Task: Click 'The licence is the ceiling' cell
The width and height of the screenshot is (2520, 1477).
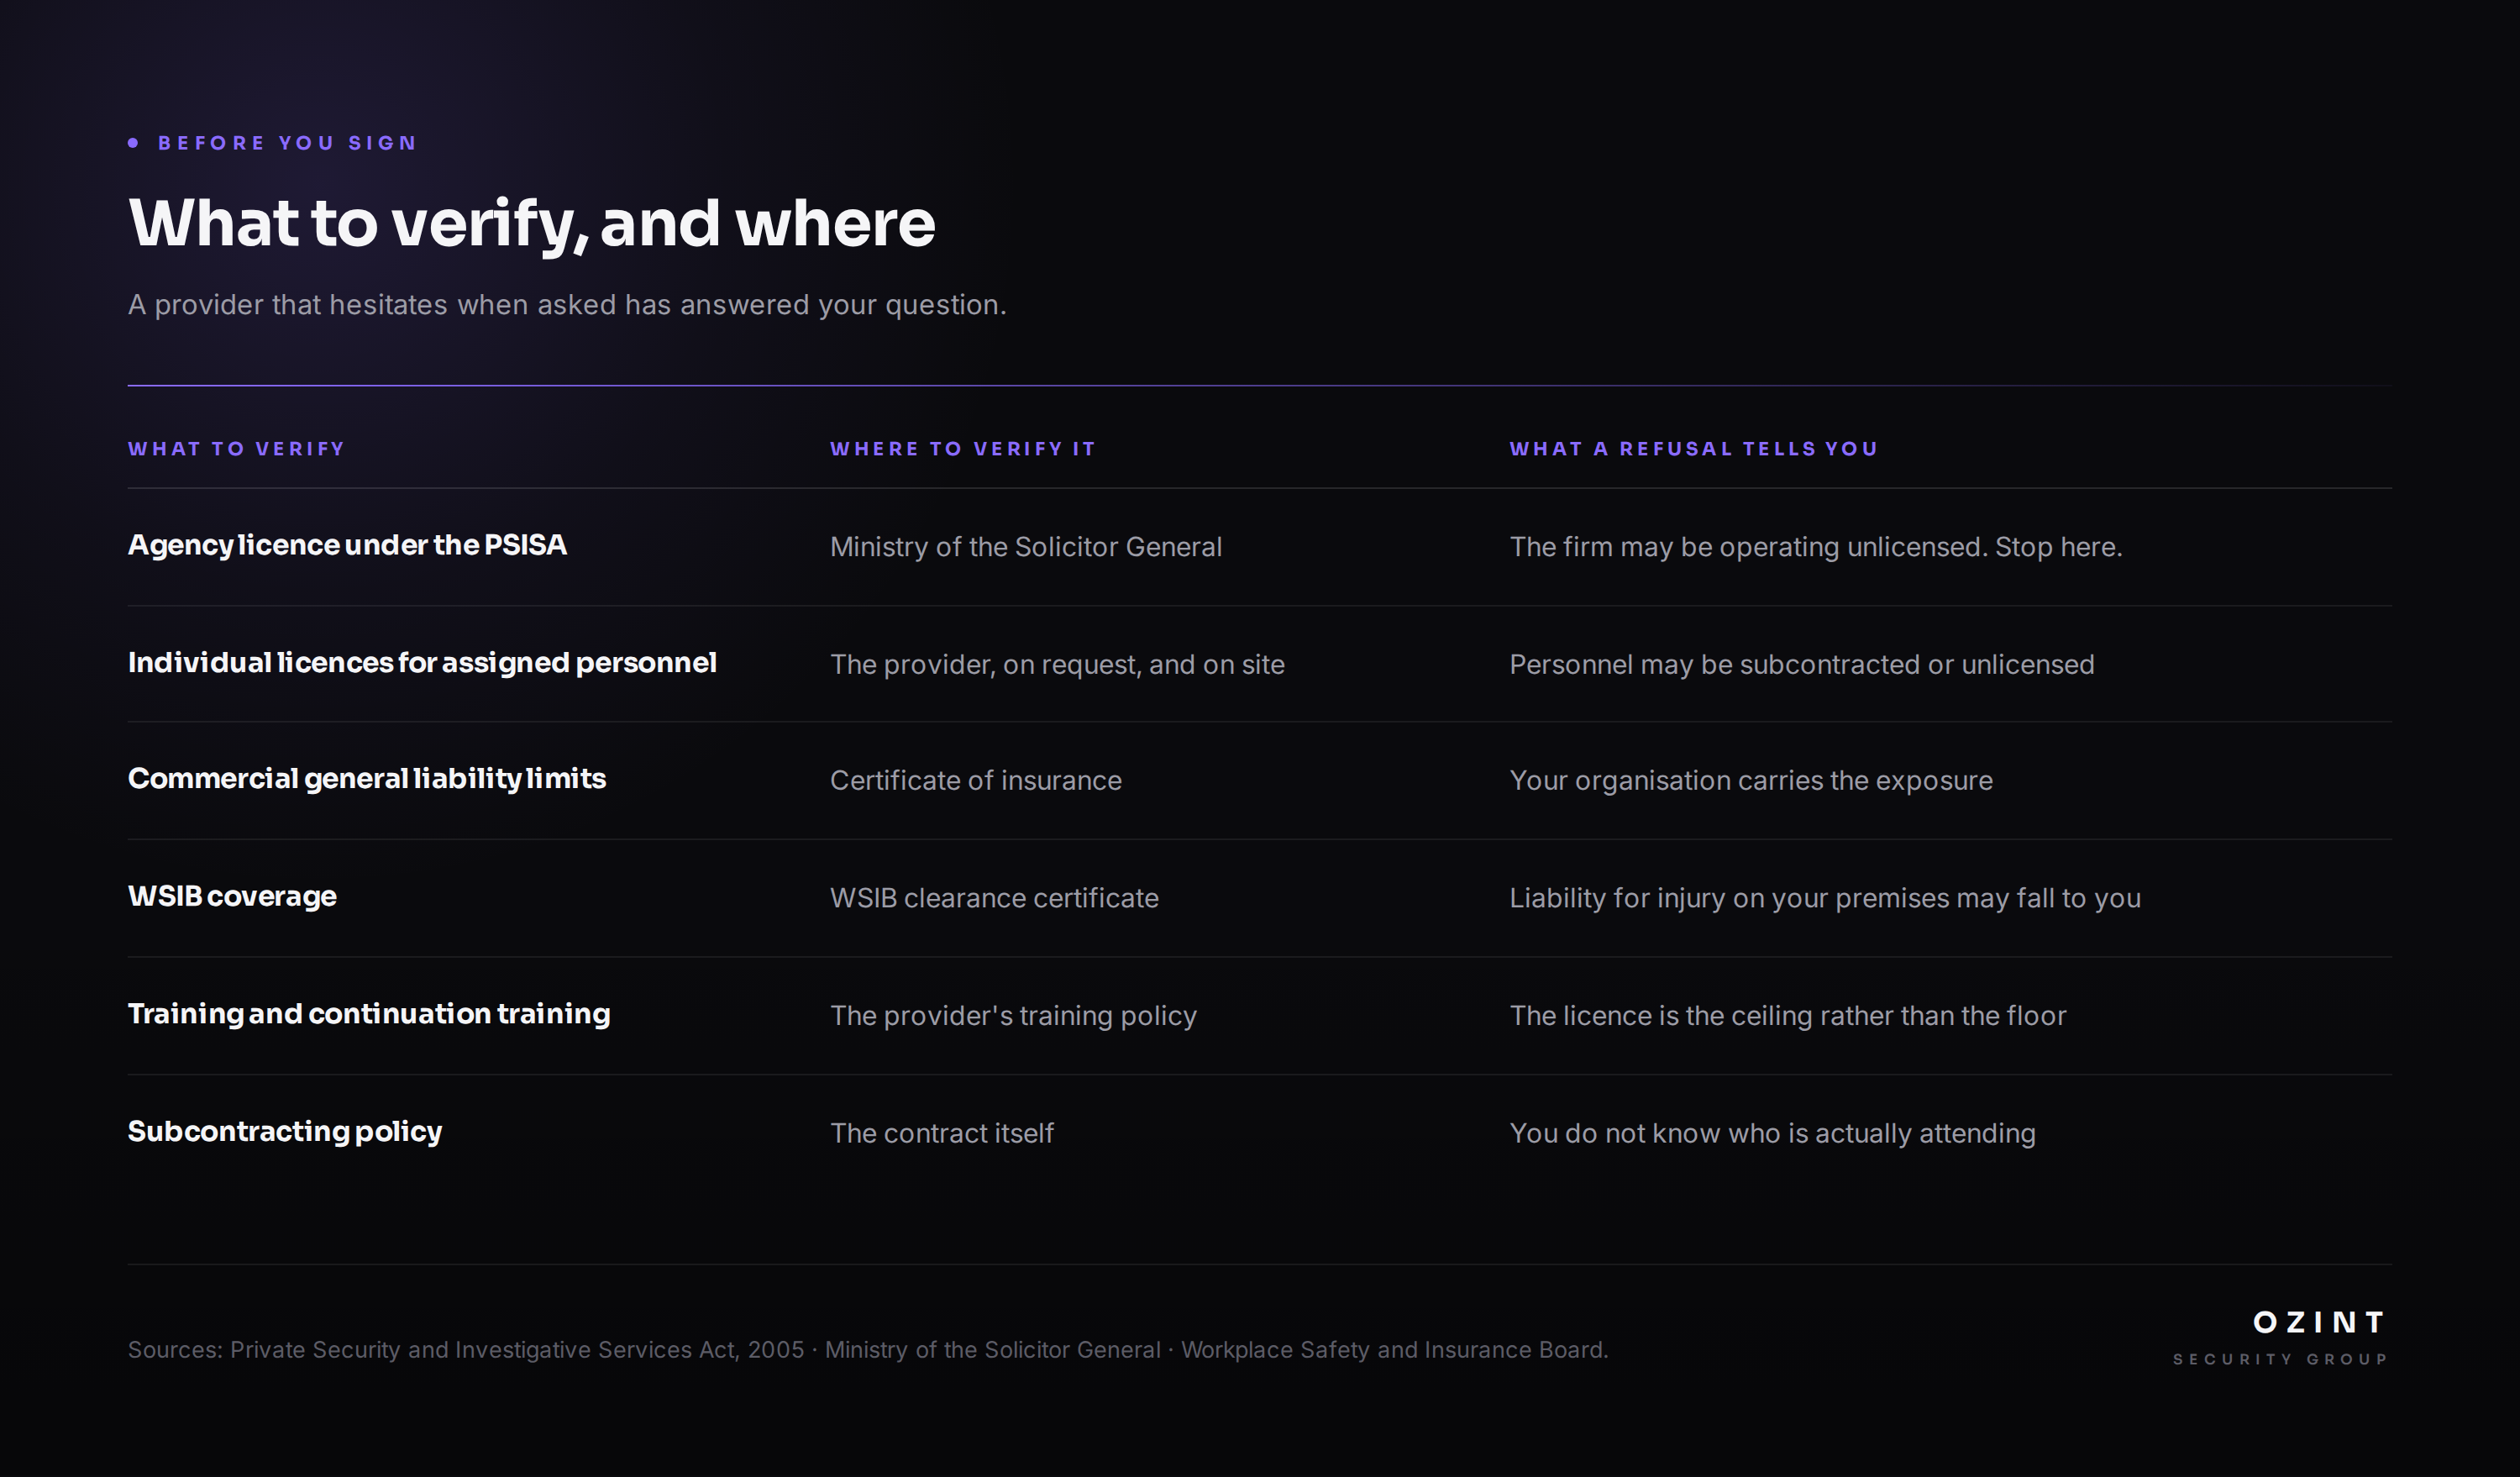Action: tap(1787, 1016)
